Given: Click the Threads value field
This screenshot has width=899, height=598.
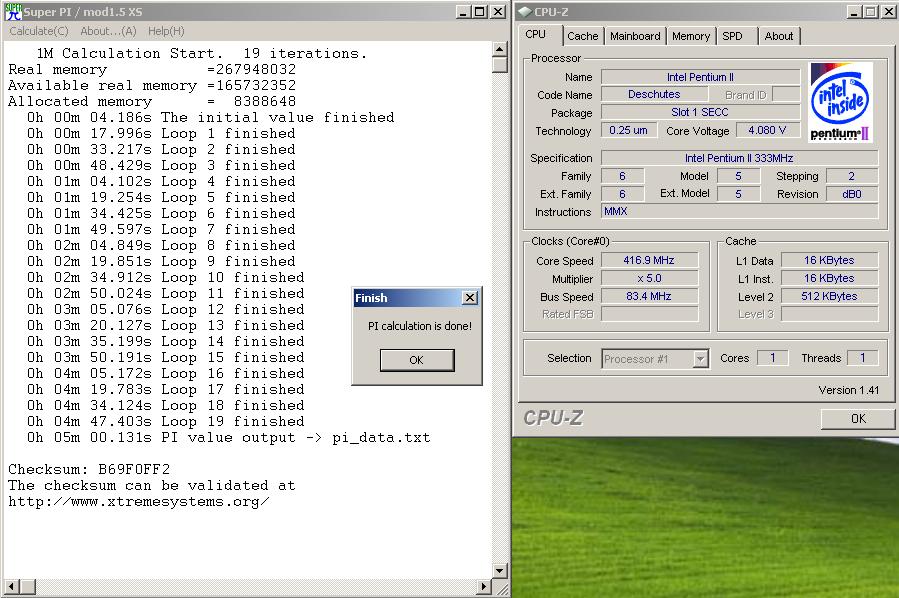Looking at the screenshot, I should click(862, 358).
